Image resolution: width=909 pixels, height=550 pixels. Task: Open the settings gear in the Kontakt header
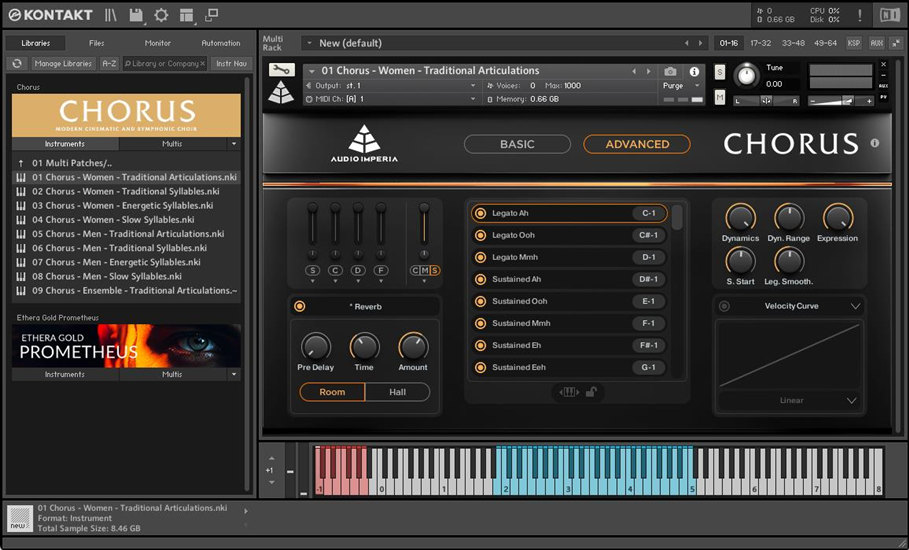(161, 15)
